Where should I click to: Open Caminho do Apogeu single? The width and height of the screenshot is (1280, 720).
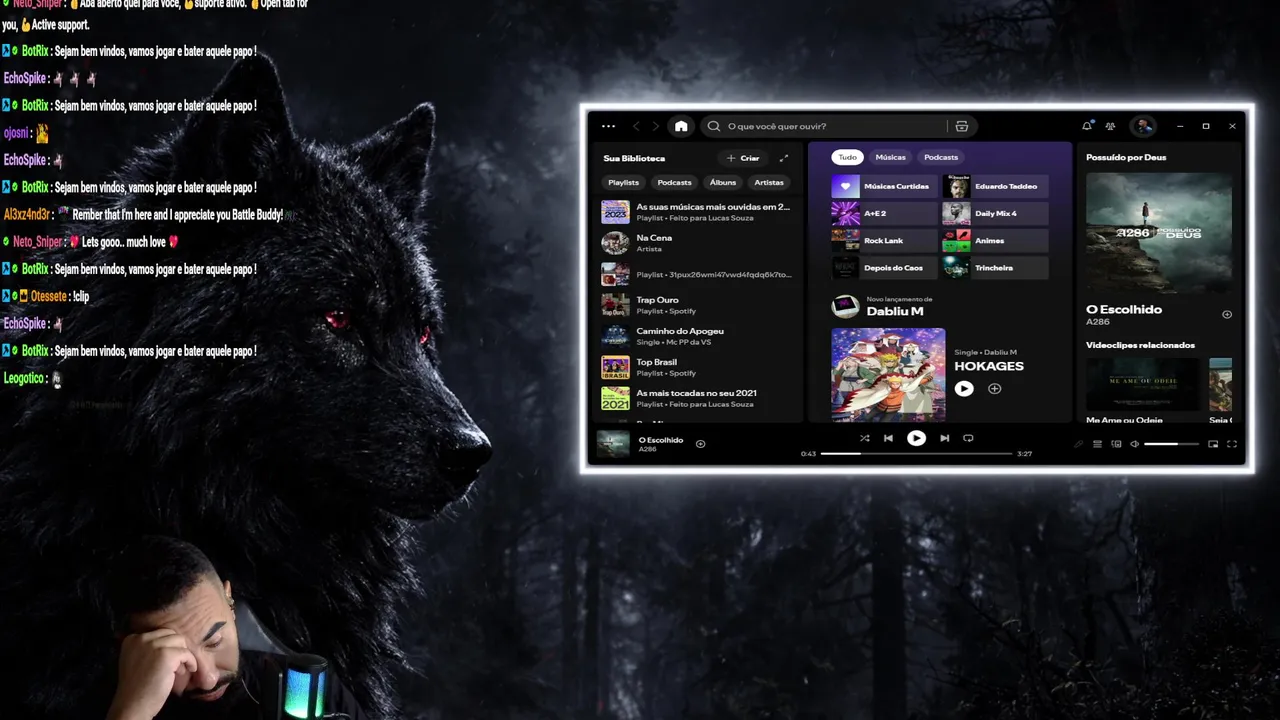(698, 335)
